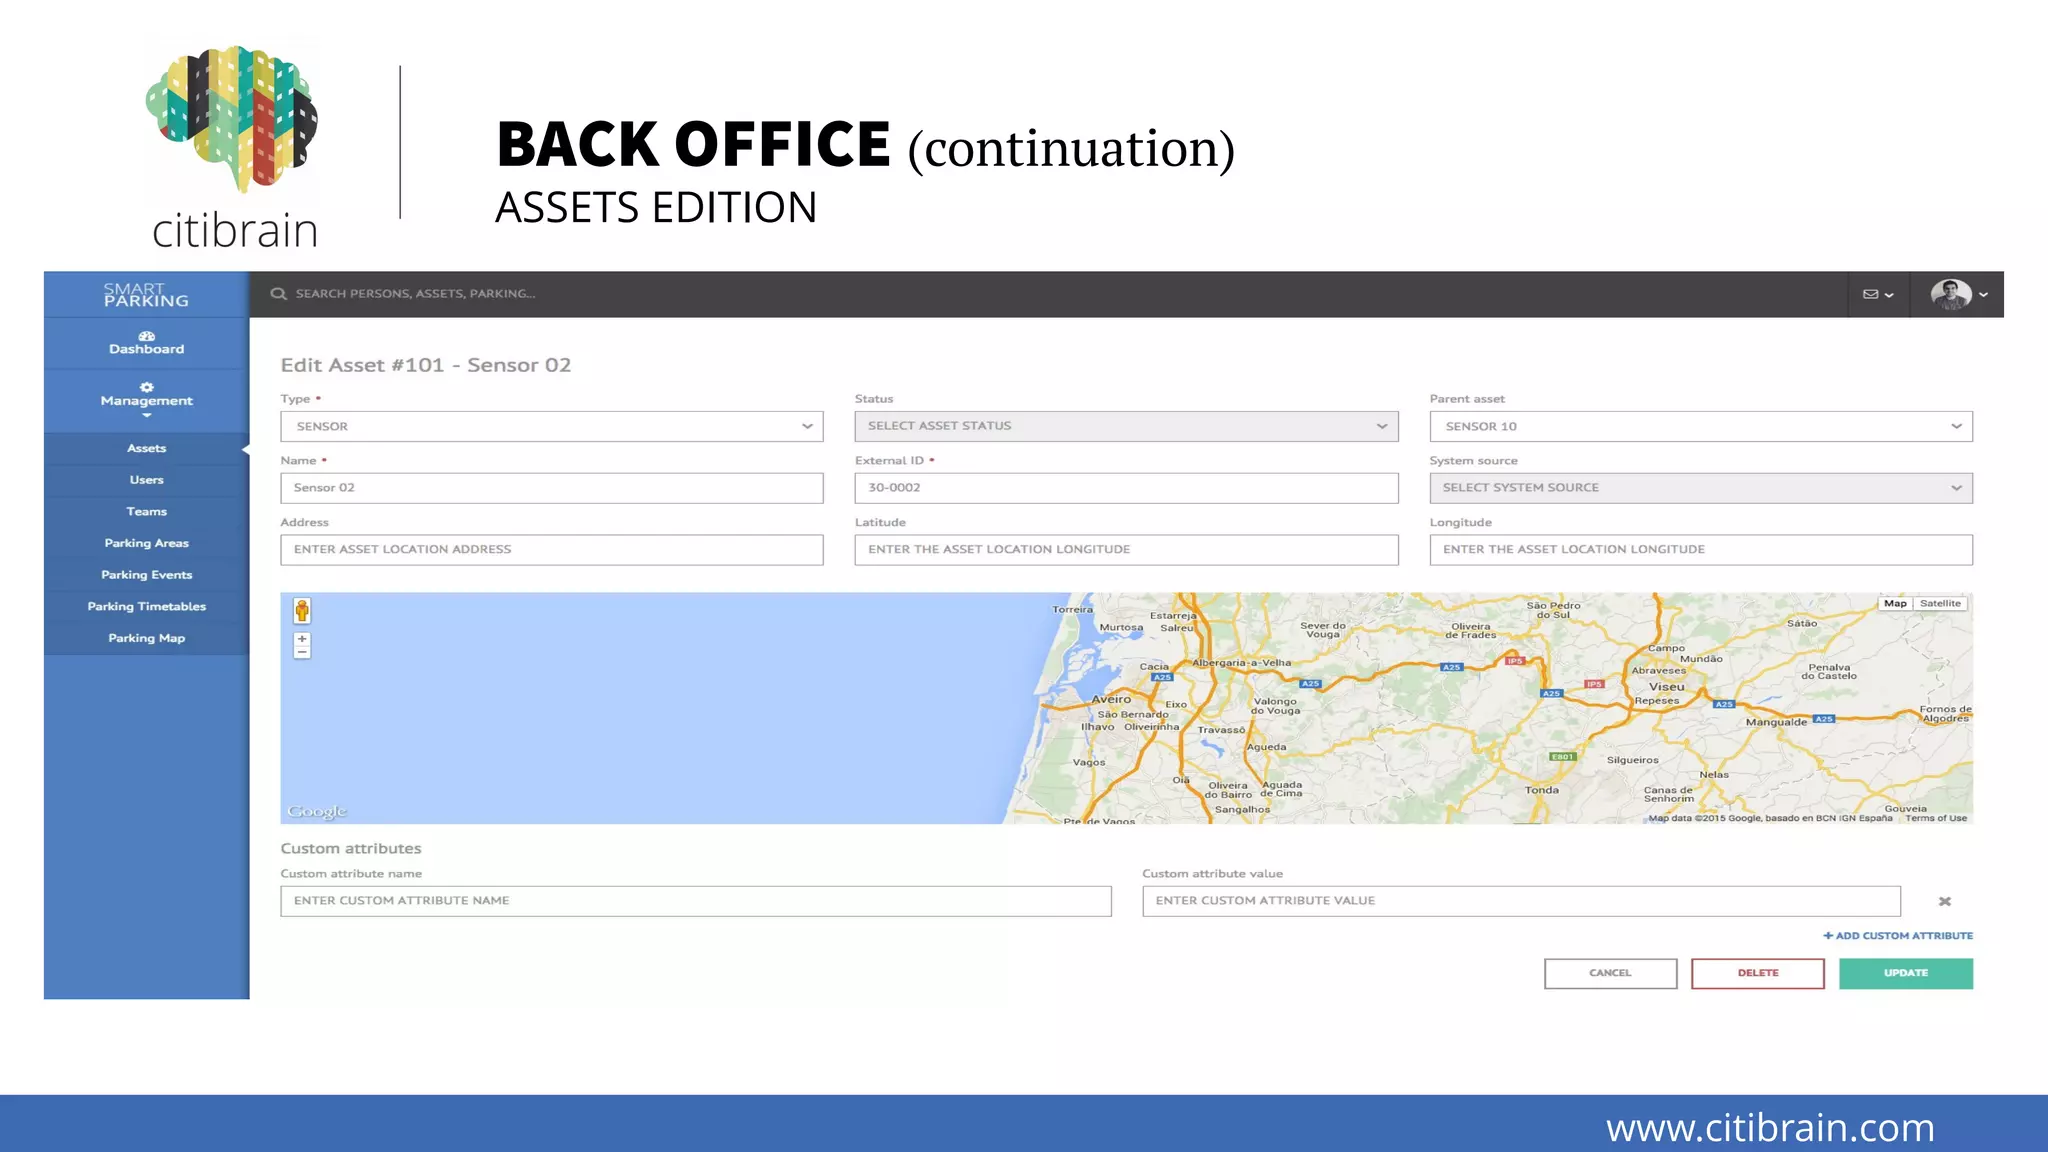Open Parent asset SENSOR 10 dropdown
The height and width of the screenshot is (1152, 2048).
point(1701,426)
